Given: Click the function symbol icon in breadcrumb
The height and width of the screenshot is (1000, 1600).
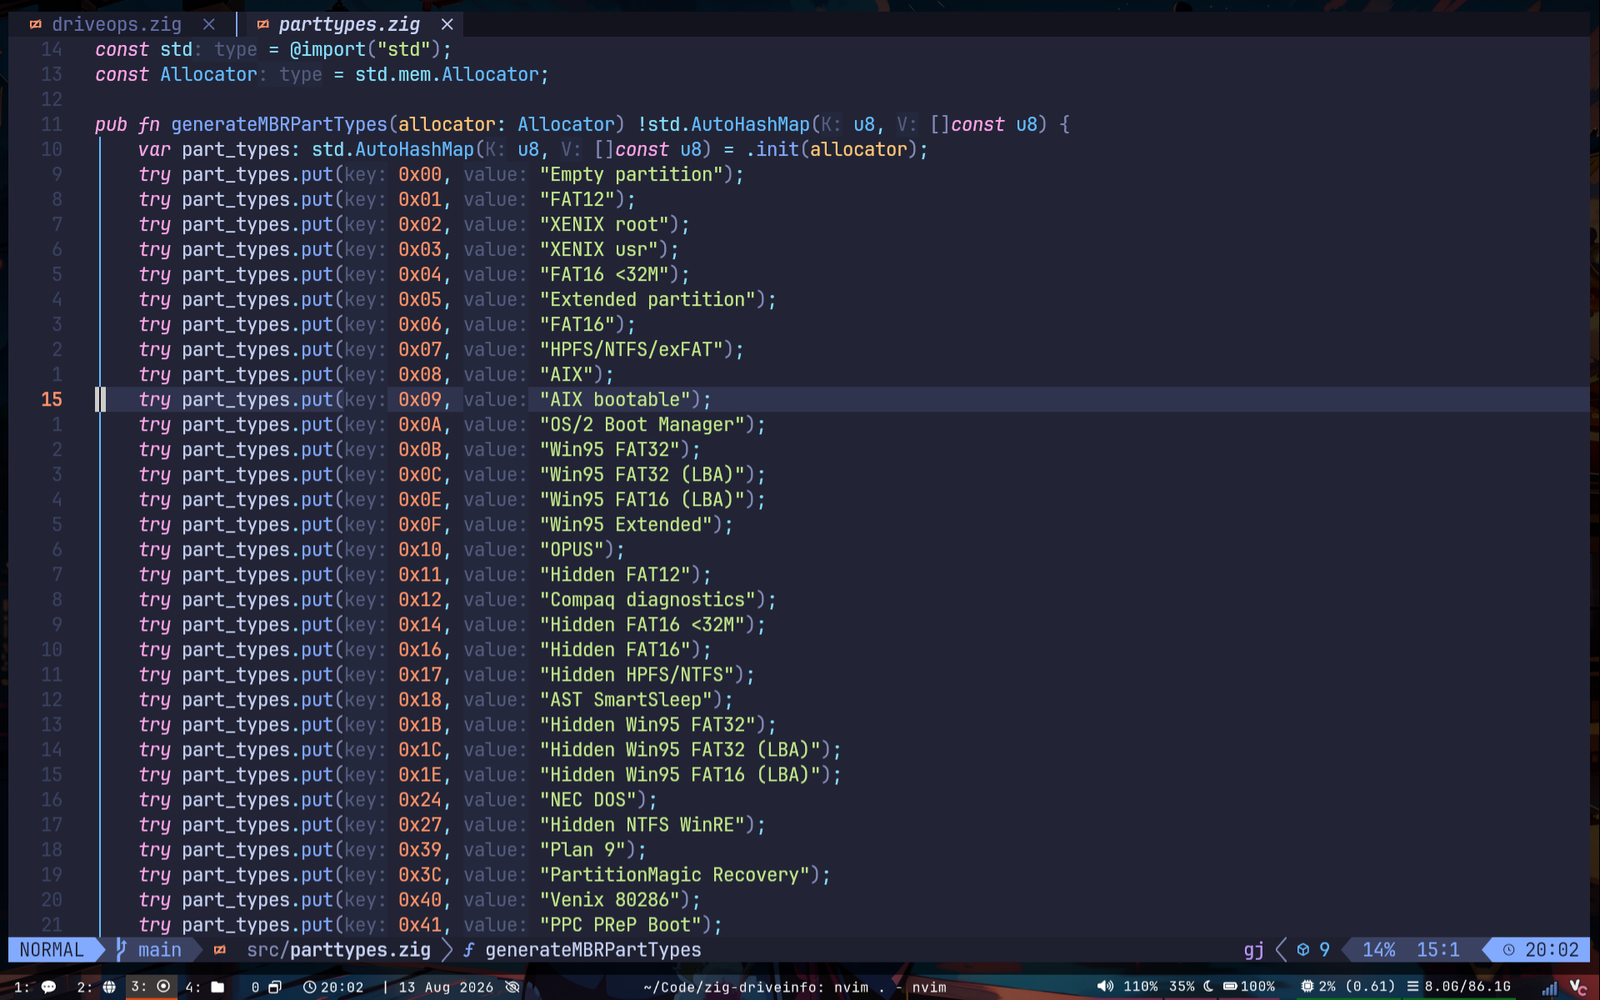Looking at the screenshot, I should click(x=468, y=950).
